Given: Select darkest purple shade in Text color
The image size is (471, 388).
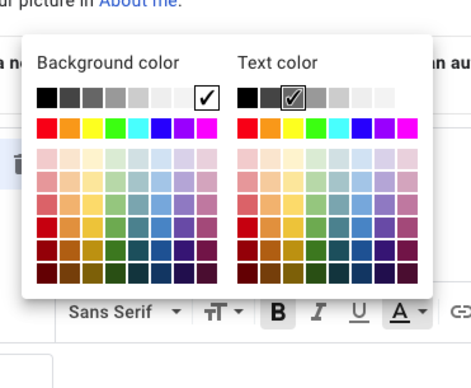Looking at the screenshot, I should pos(385,273).
